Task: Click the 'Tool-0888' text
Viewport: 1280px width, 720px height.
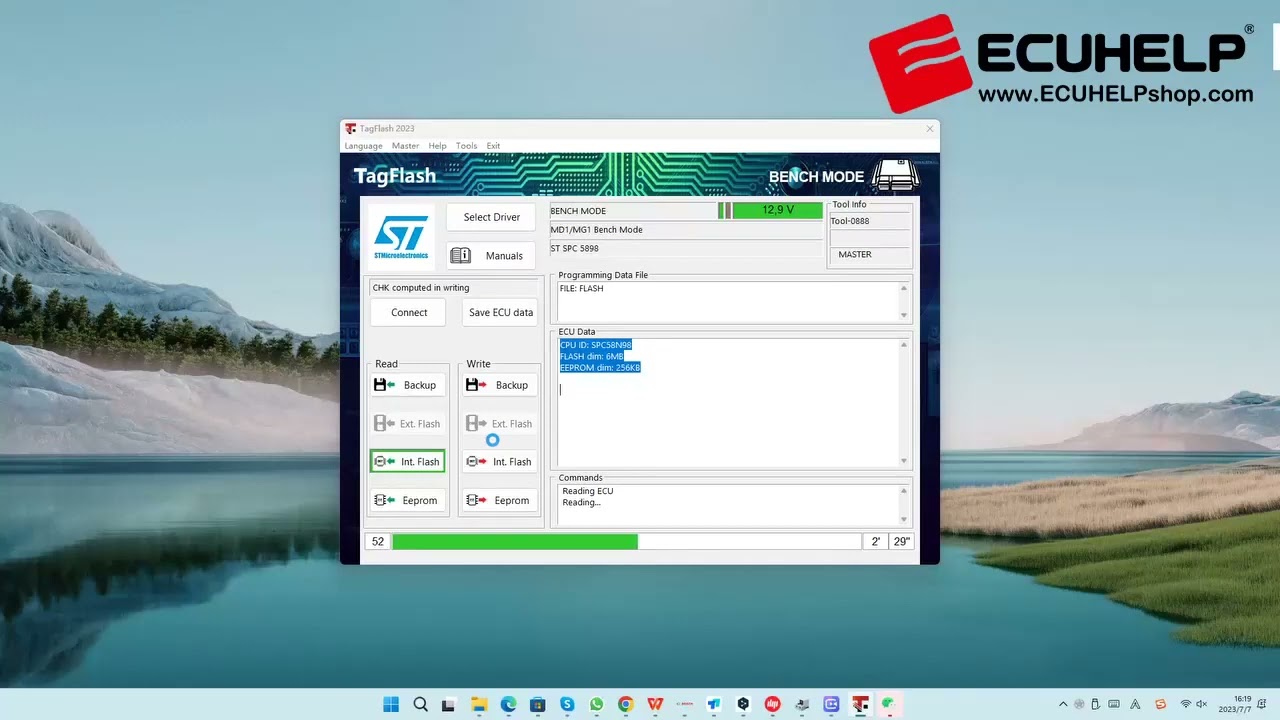Action: [x=850, y=221]
